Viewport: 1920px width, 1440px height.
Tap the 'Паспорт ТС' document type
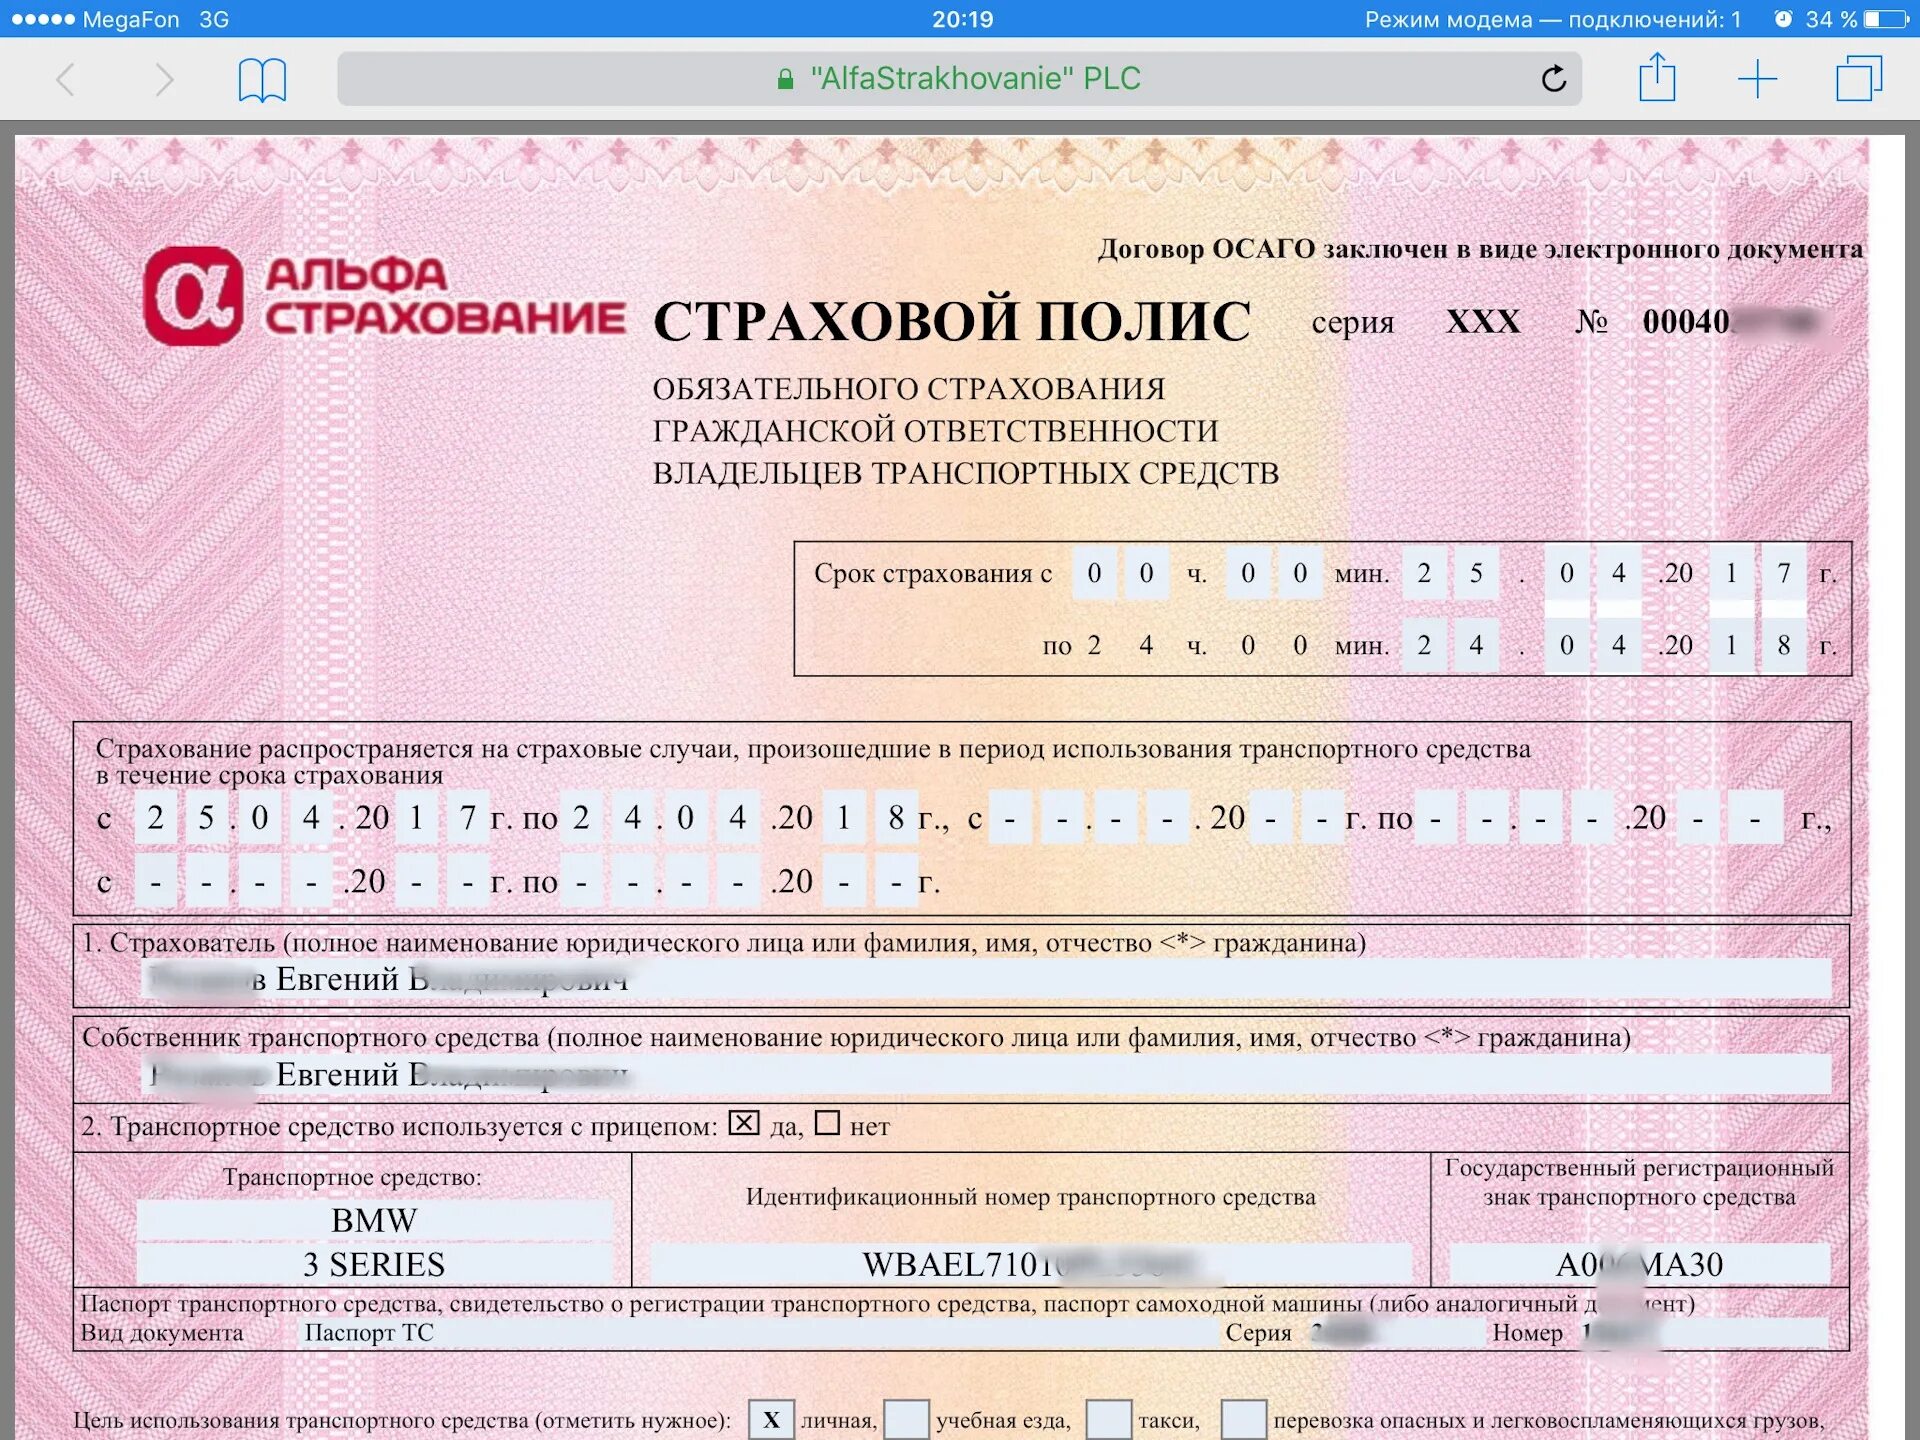pos(369,1332)
